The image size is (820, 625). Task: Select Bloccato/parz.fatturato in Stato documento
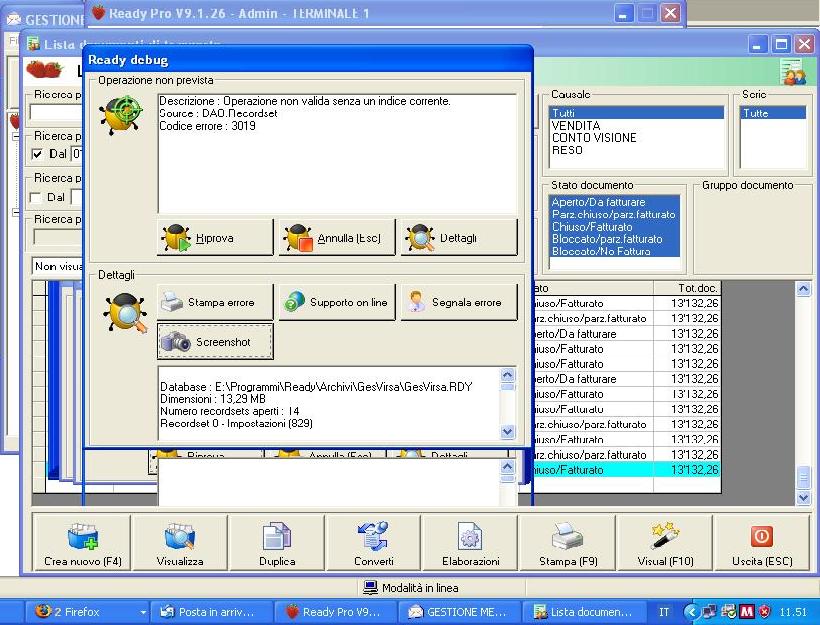click(614, 239)
